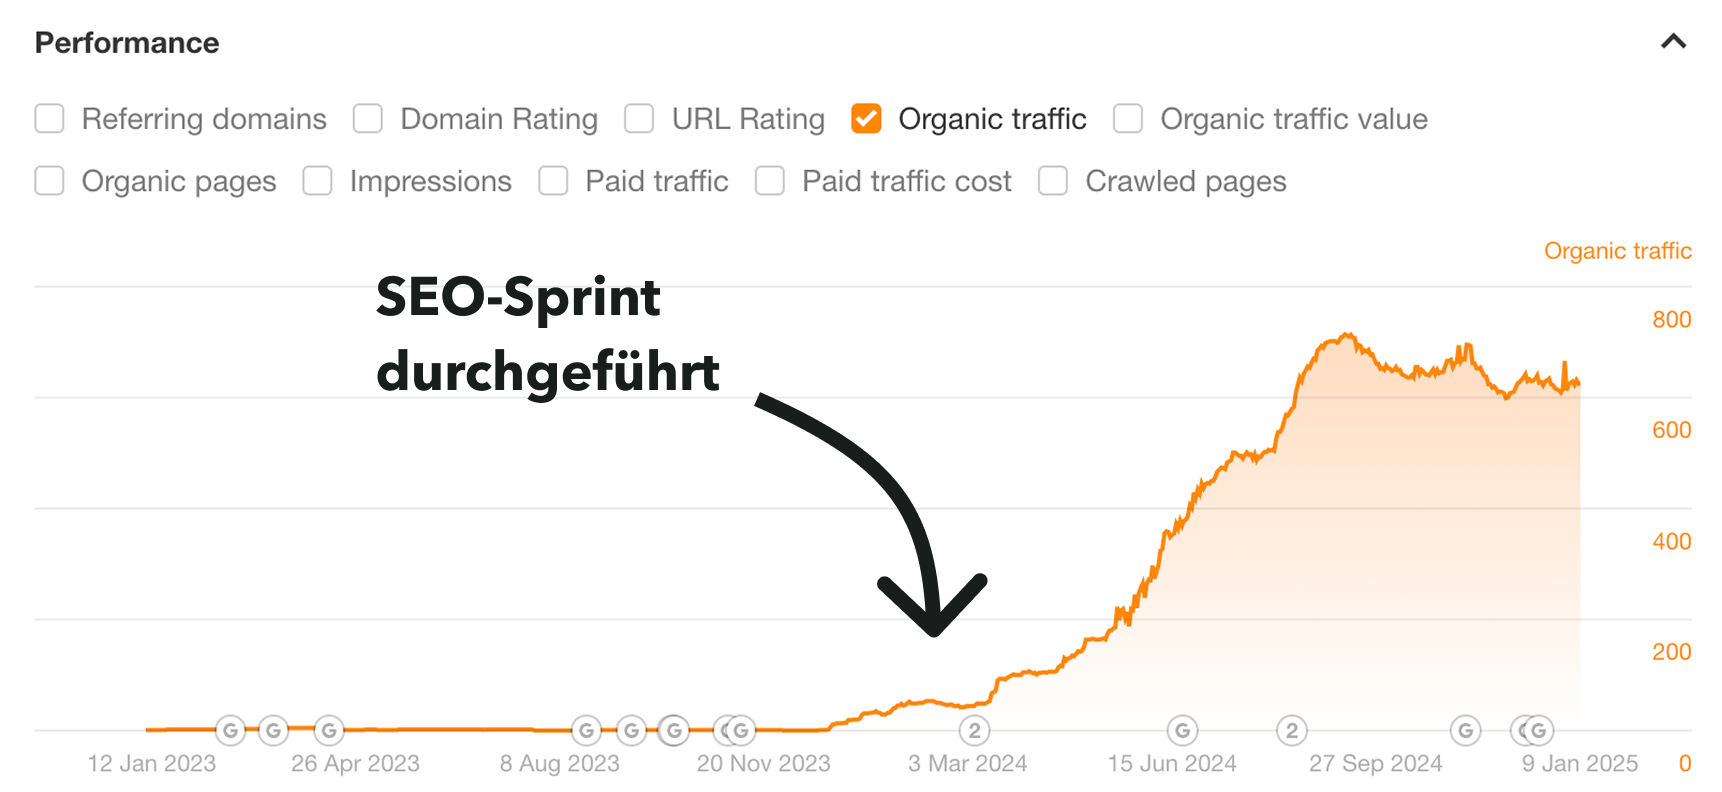Check the Impressions option

point(317,181)
